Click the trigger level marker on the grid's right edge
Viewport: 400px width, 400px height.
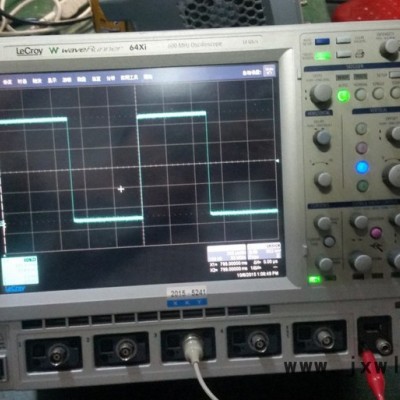(277, 161)
